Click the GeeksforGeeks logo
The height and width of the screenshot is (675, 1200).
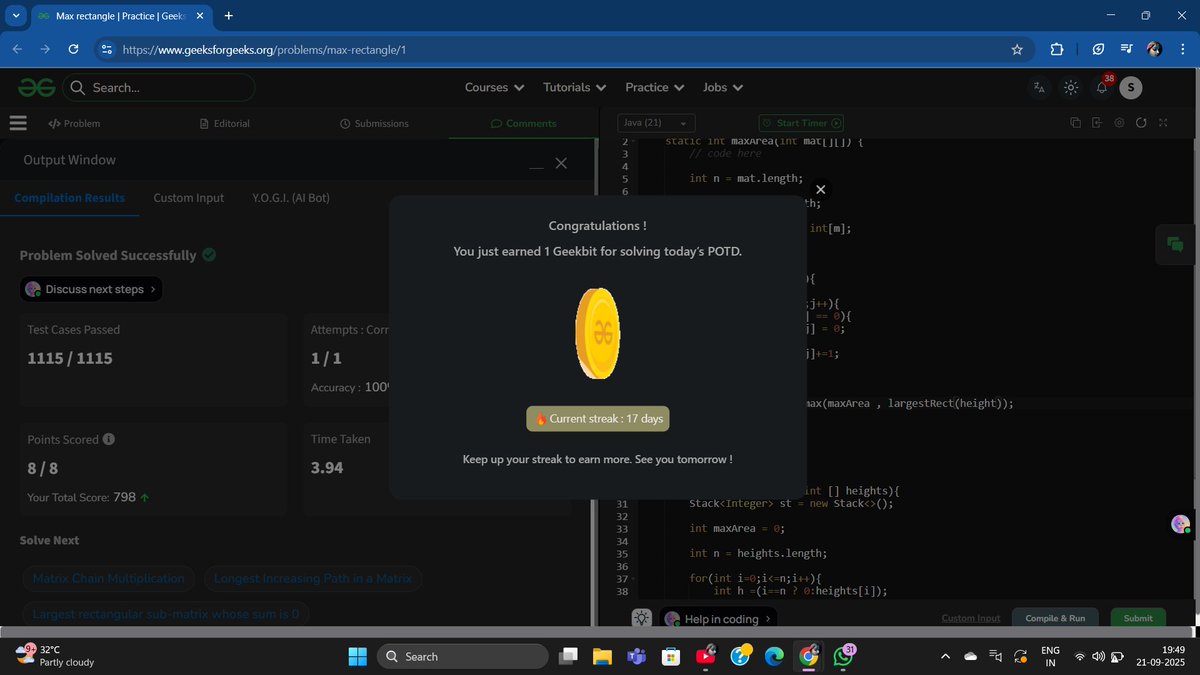point(37,88)
